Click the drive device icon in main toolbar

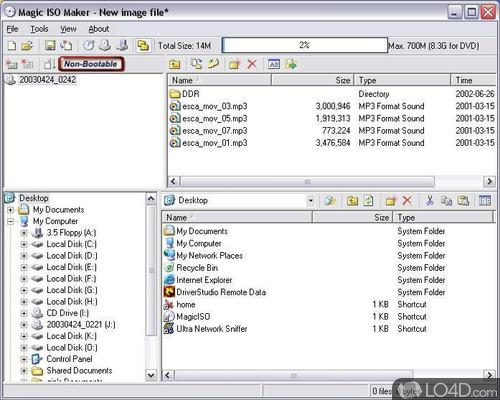click(x=122, y=45)
